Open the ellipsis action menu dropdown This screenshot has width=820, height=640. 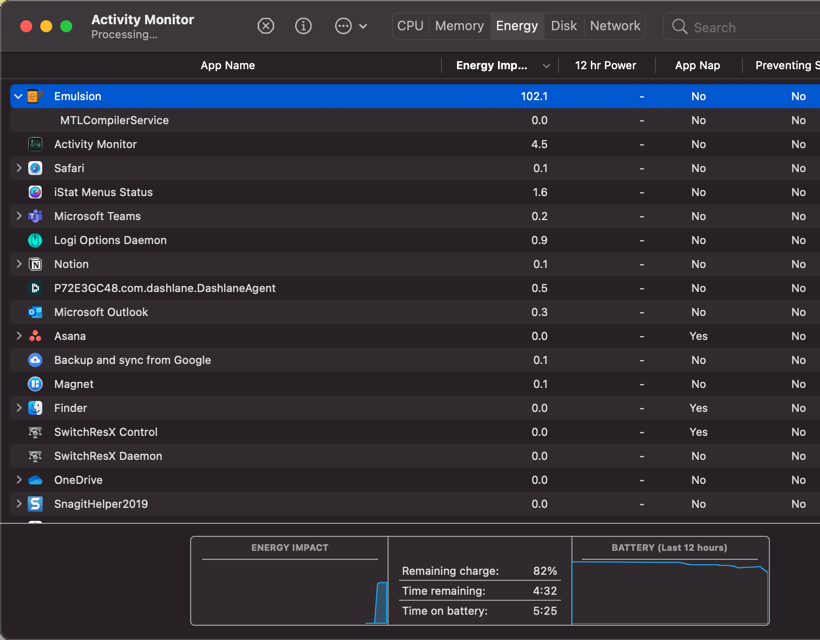(351, 26)
